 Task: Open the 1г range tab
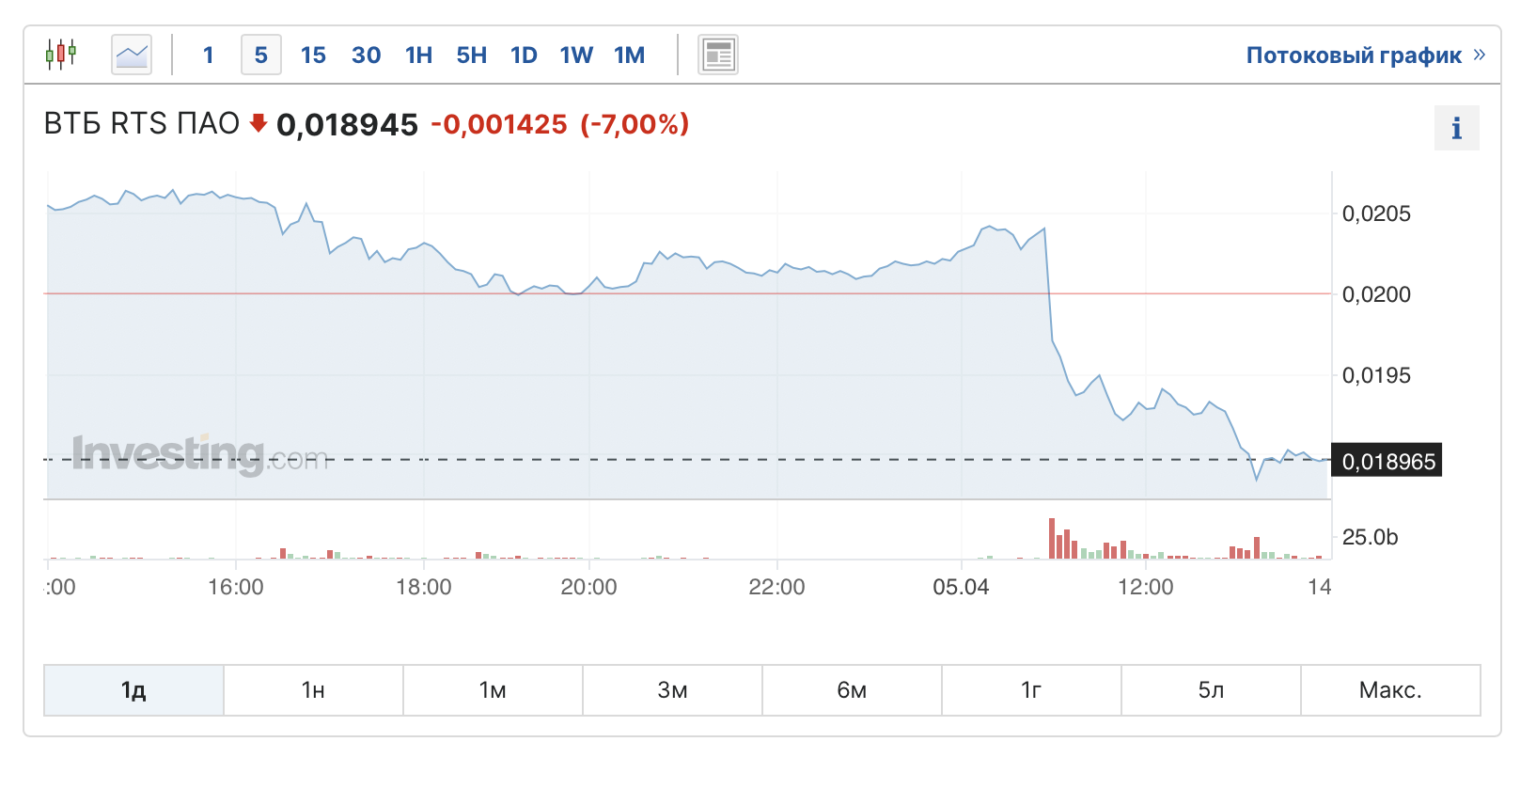1031,690
